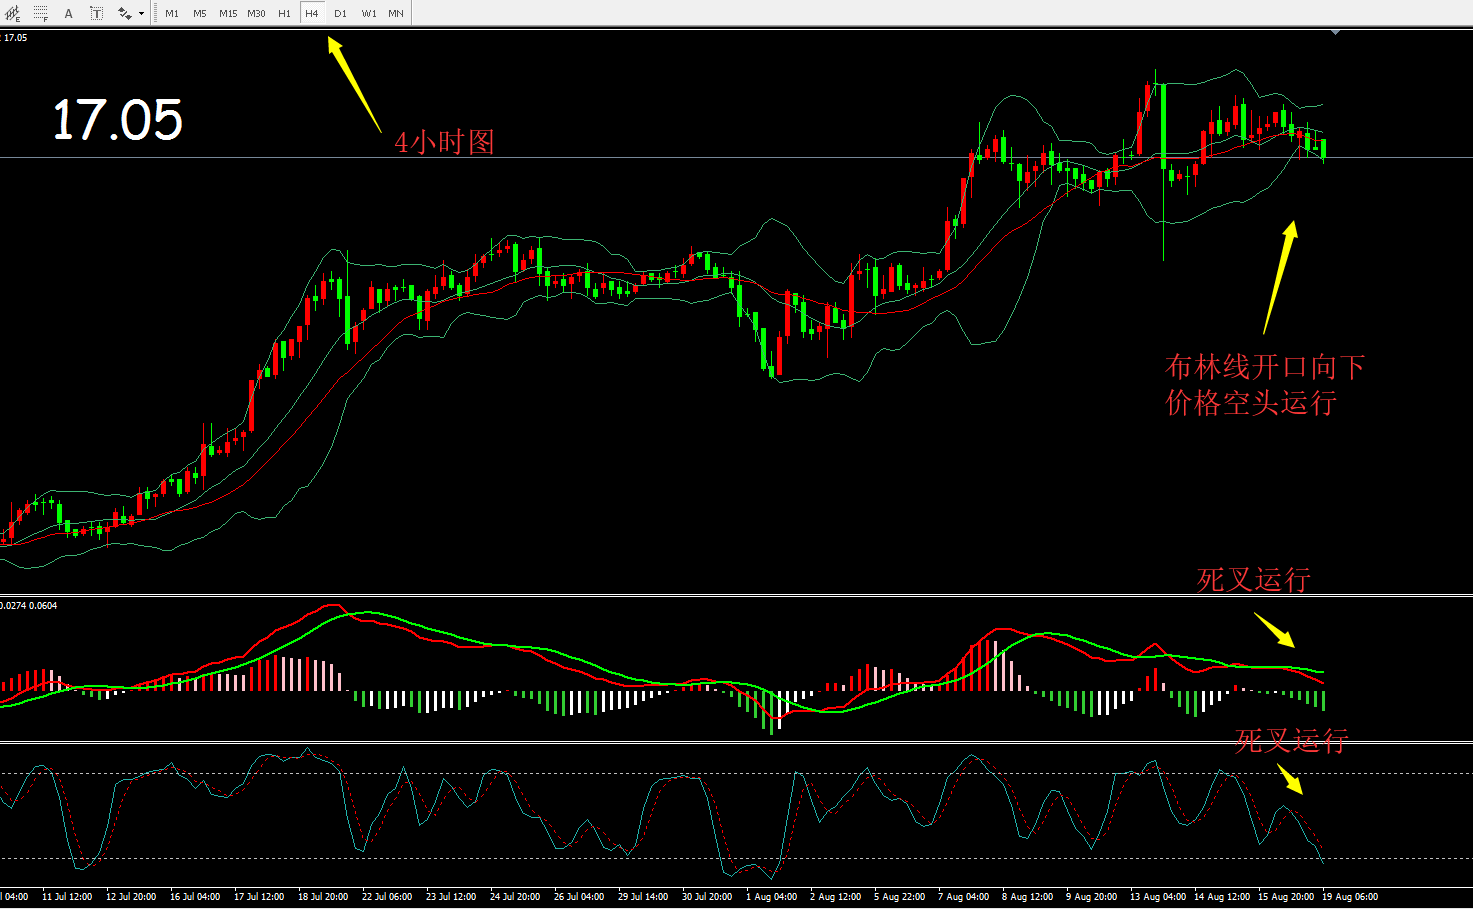Image resolution: width=1473 pixels, height=910 pixels.
Task: Click the small 17.05 price text at chart top-left
Action: pyautogui.click(x=15, y=38)
